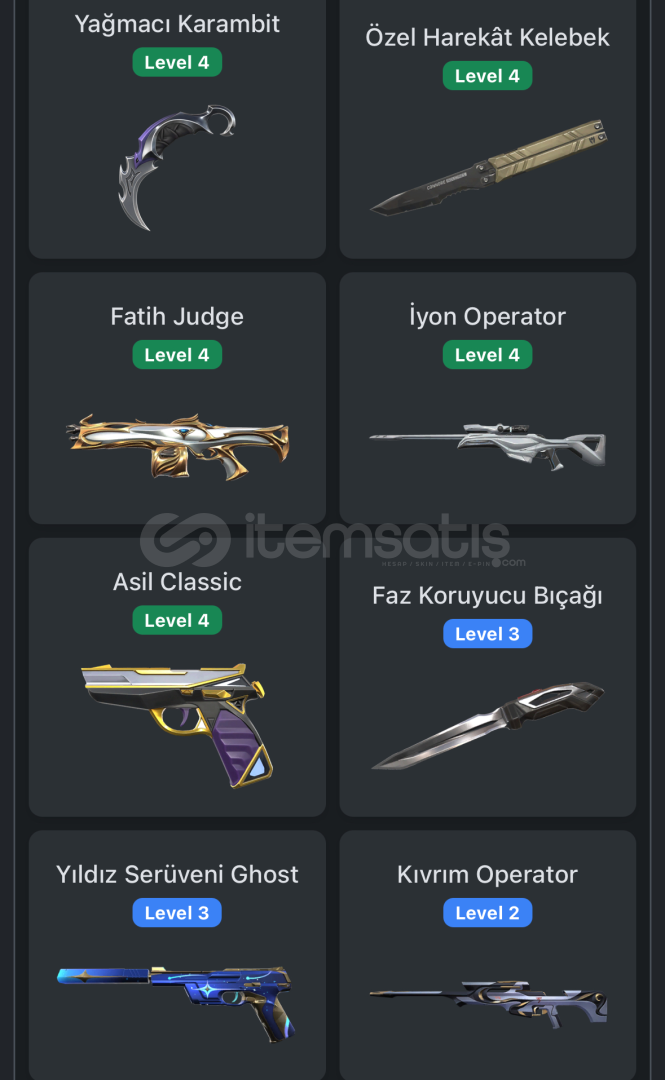Select Level 4 badge under Fatih Judge
The width and height of the screenshot is (665, 1080).
pos(177,355)
